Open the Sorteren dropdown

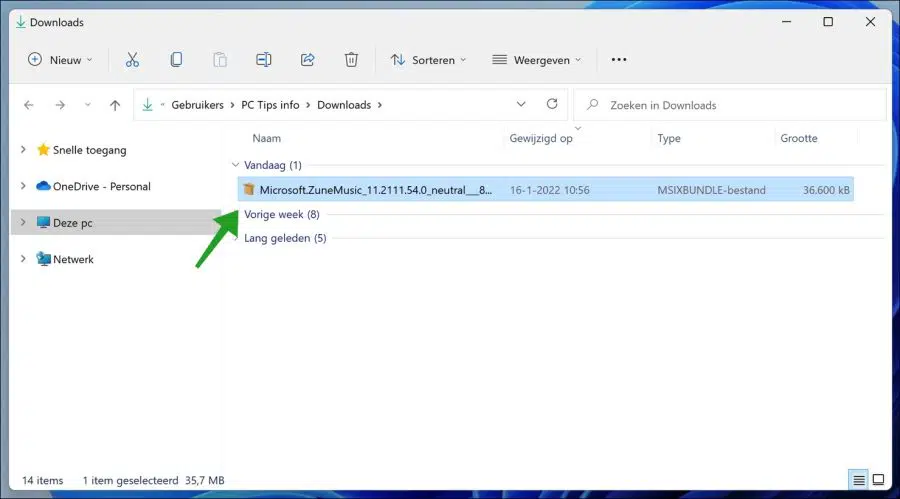click(428, 60)
